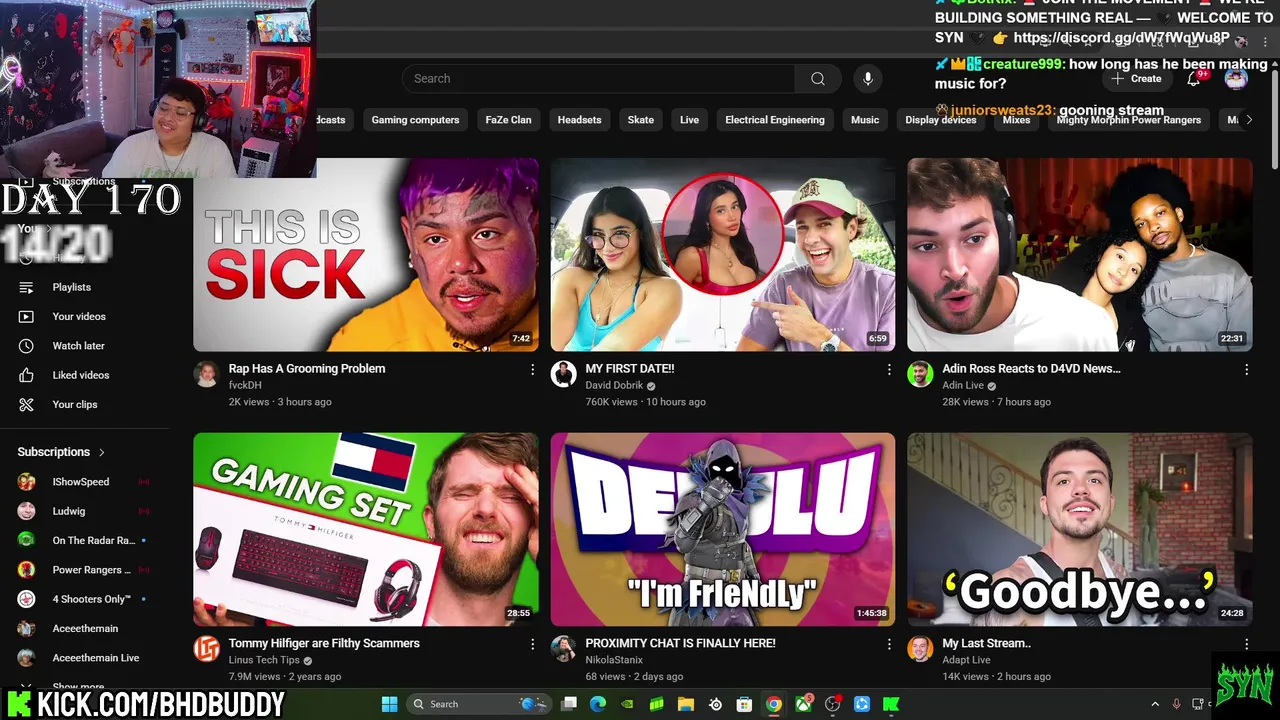Click the Create button

coord(1137,79)
